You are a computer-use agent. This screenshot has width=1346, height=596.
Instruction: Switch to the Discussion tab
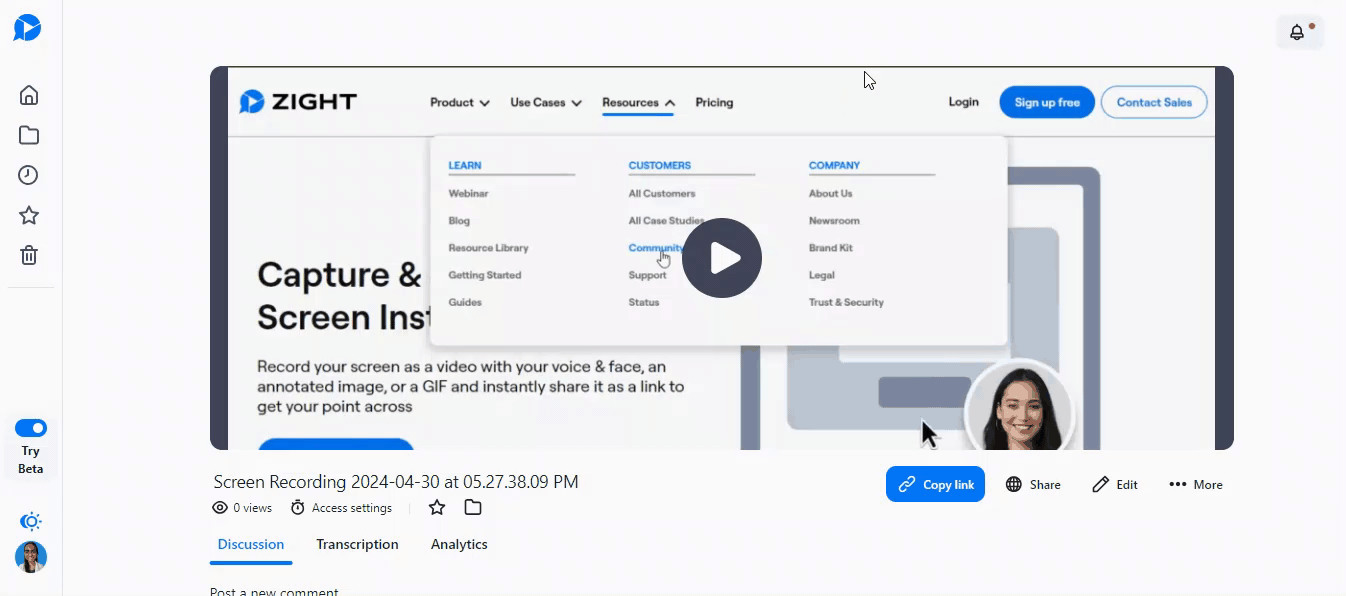pos(251,544)
